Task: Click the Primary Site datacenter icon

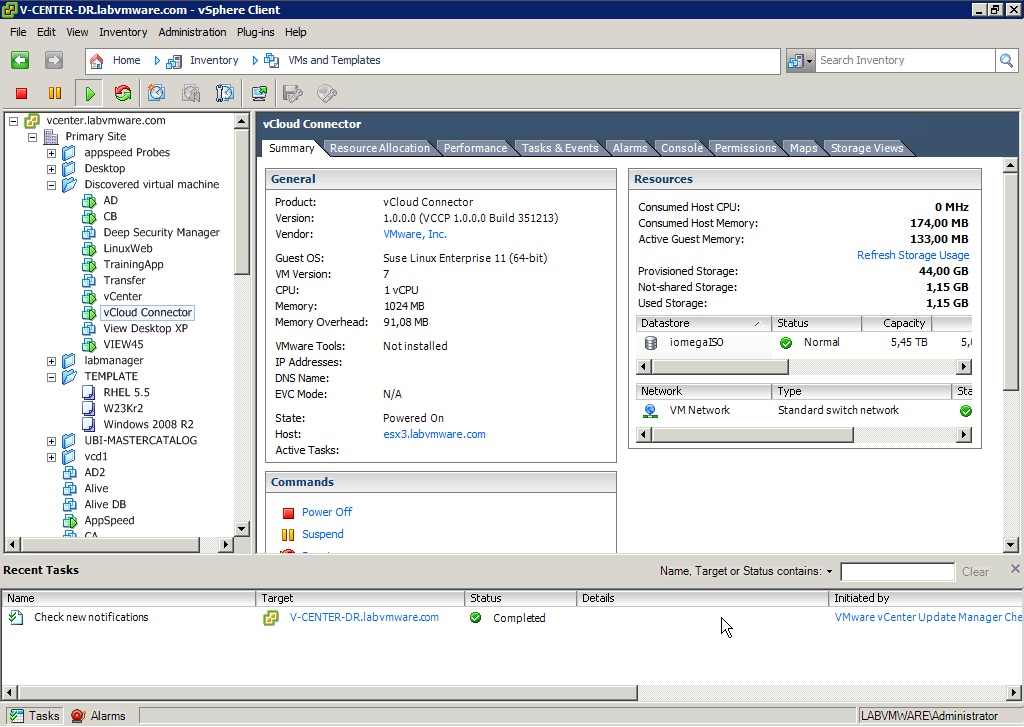Action: pos(51,137)
